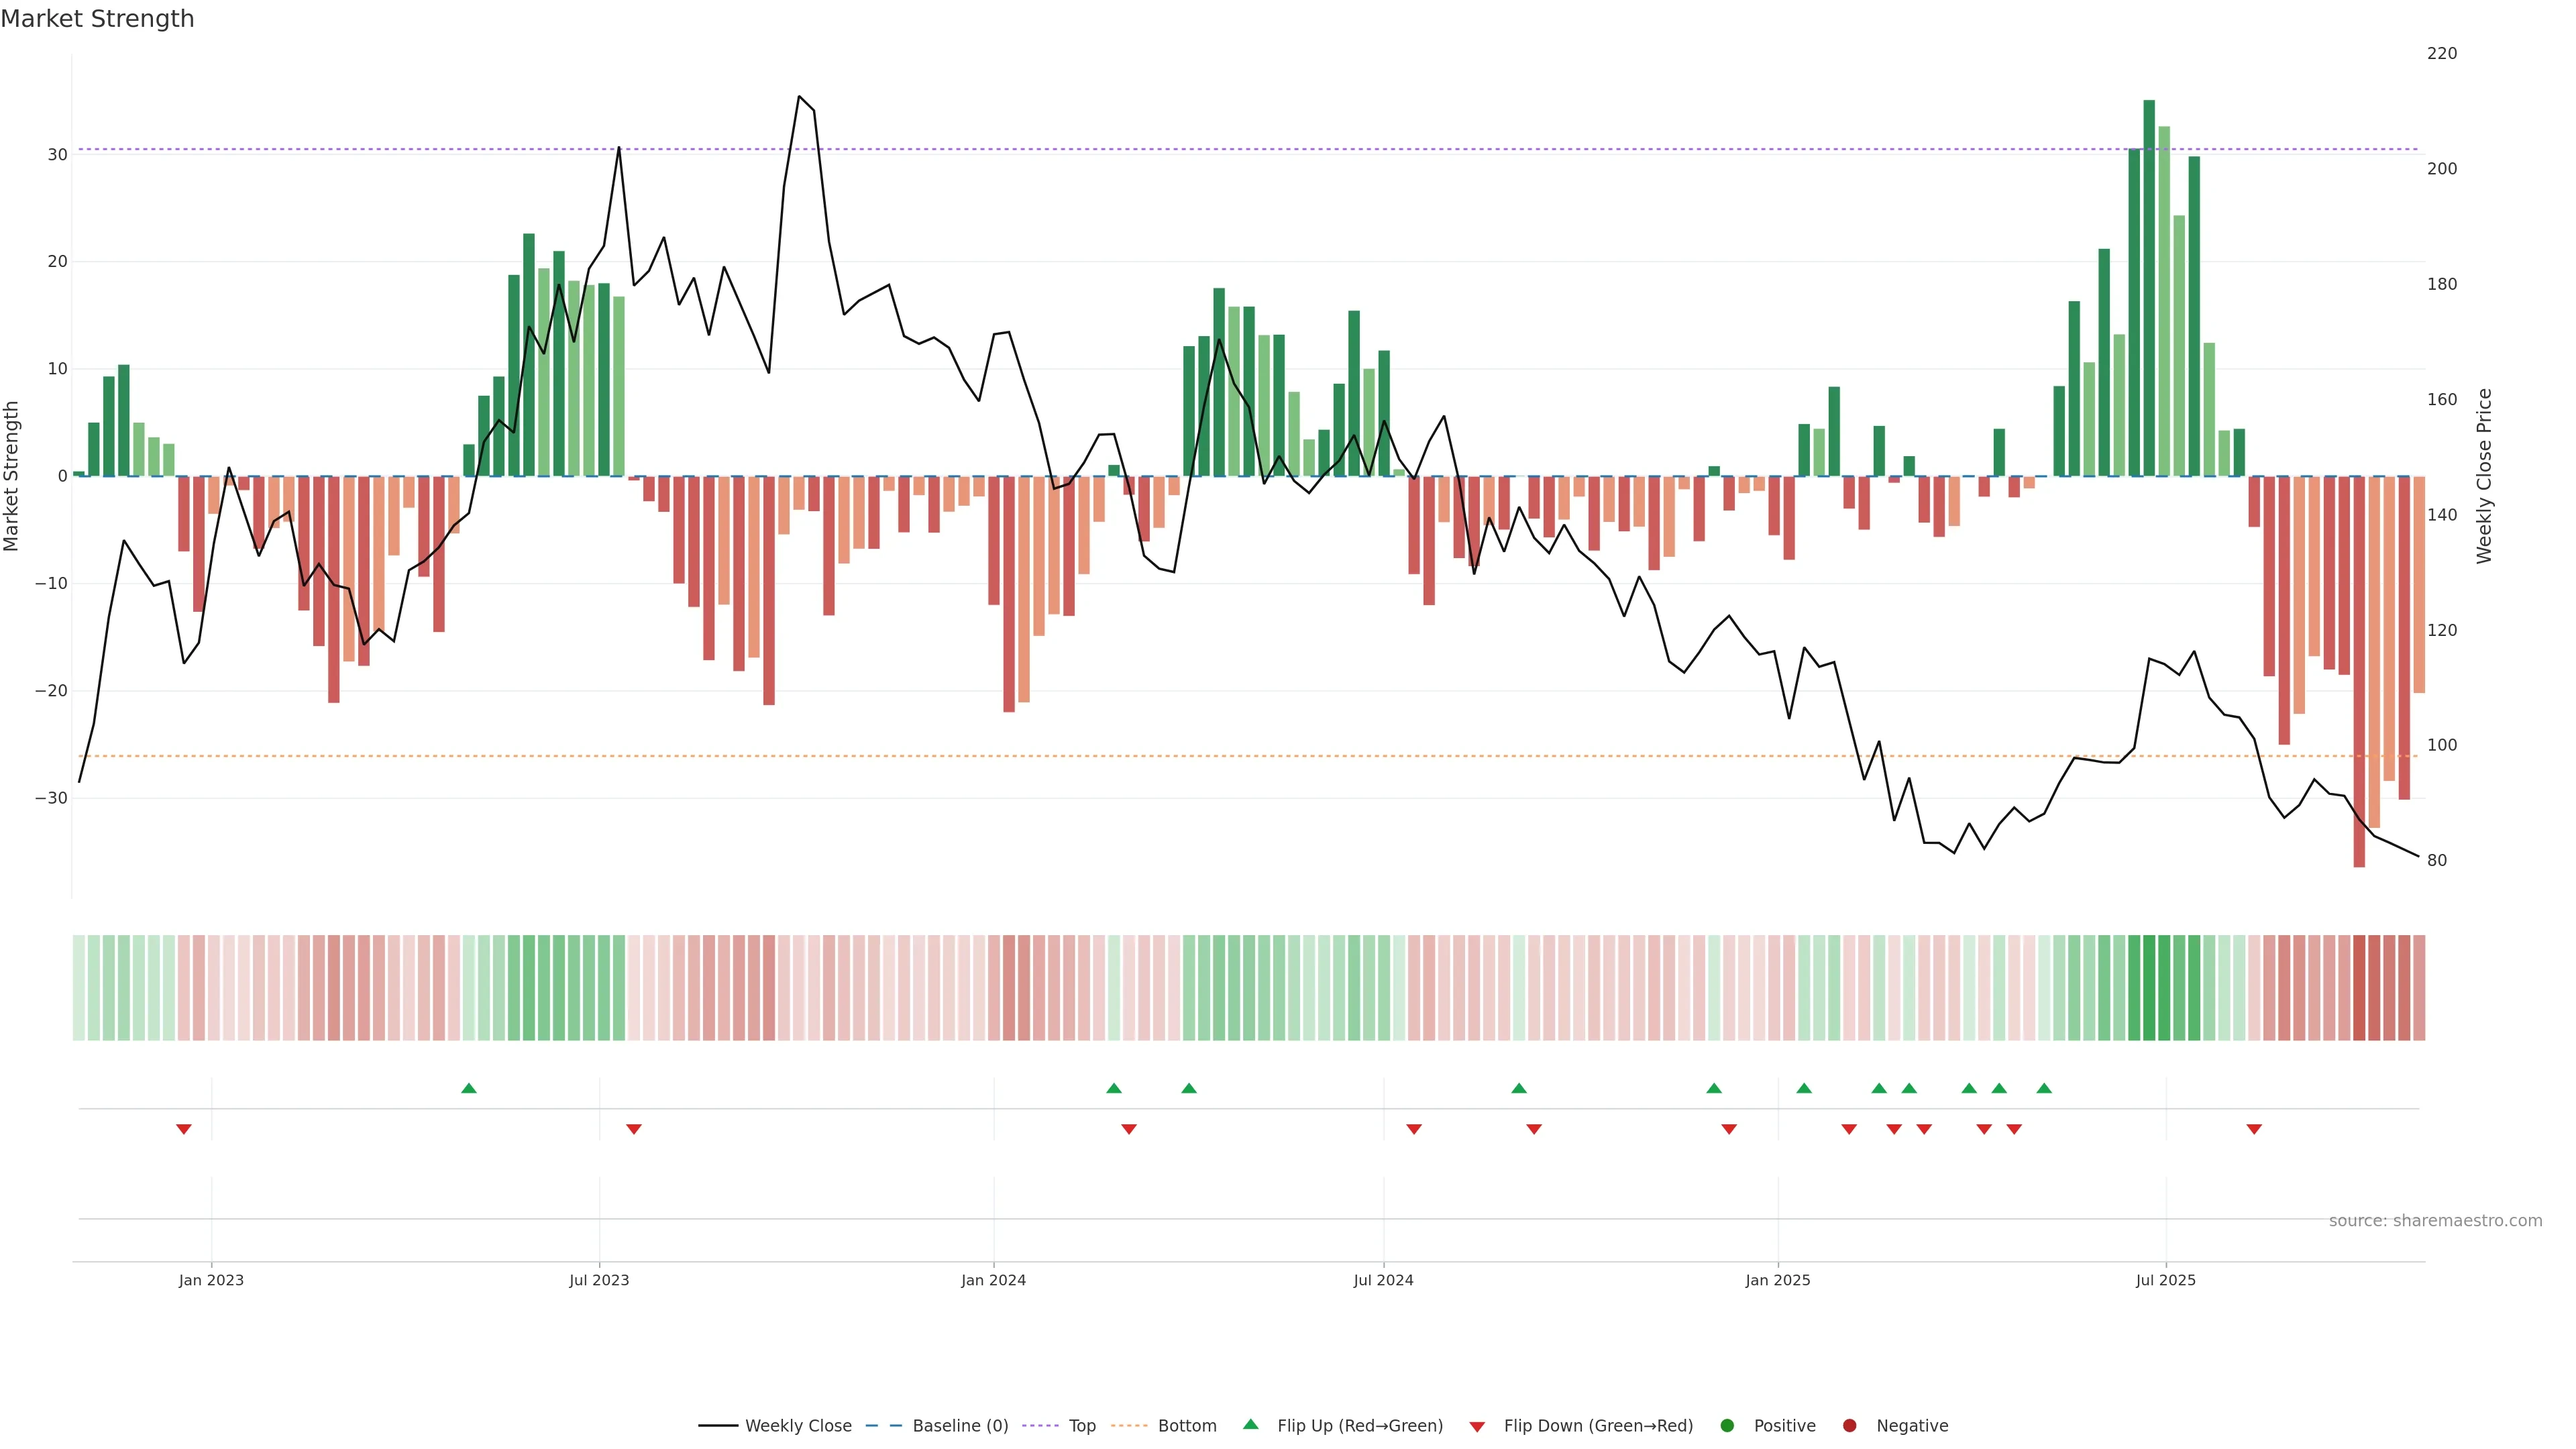Click the Weekly Close Price axis title
Viewport: 2576px width, 1449px height.
point(2484,476)
